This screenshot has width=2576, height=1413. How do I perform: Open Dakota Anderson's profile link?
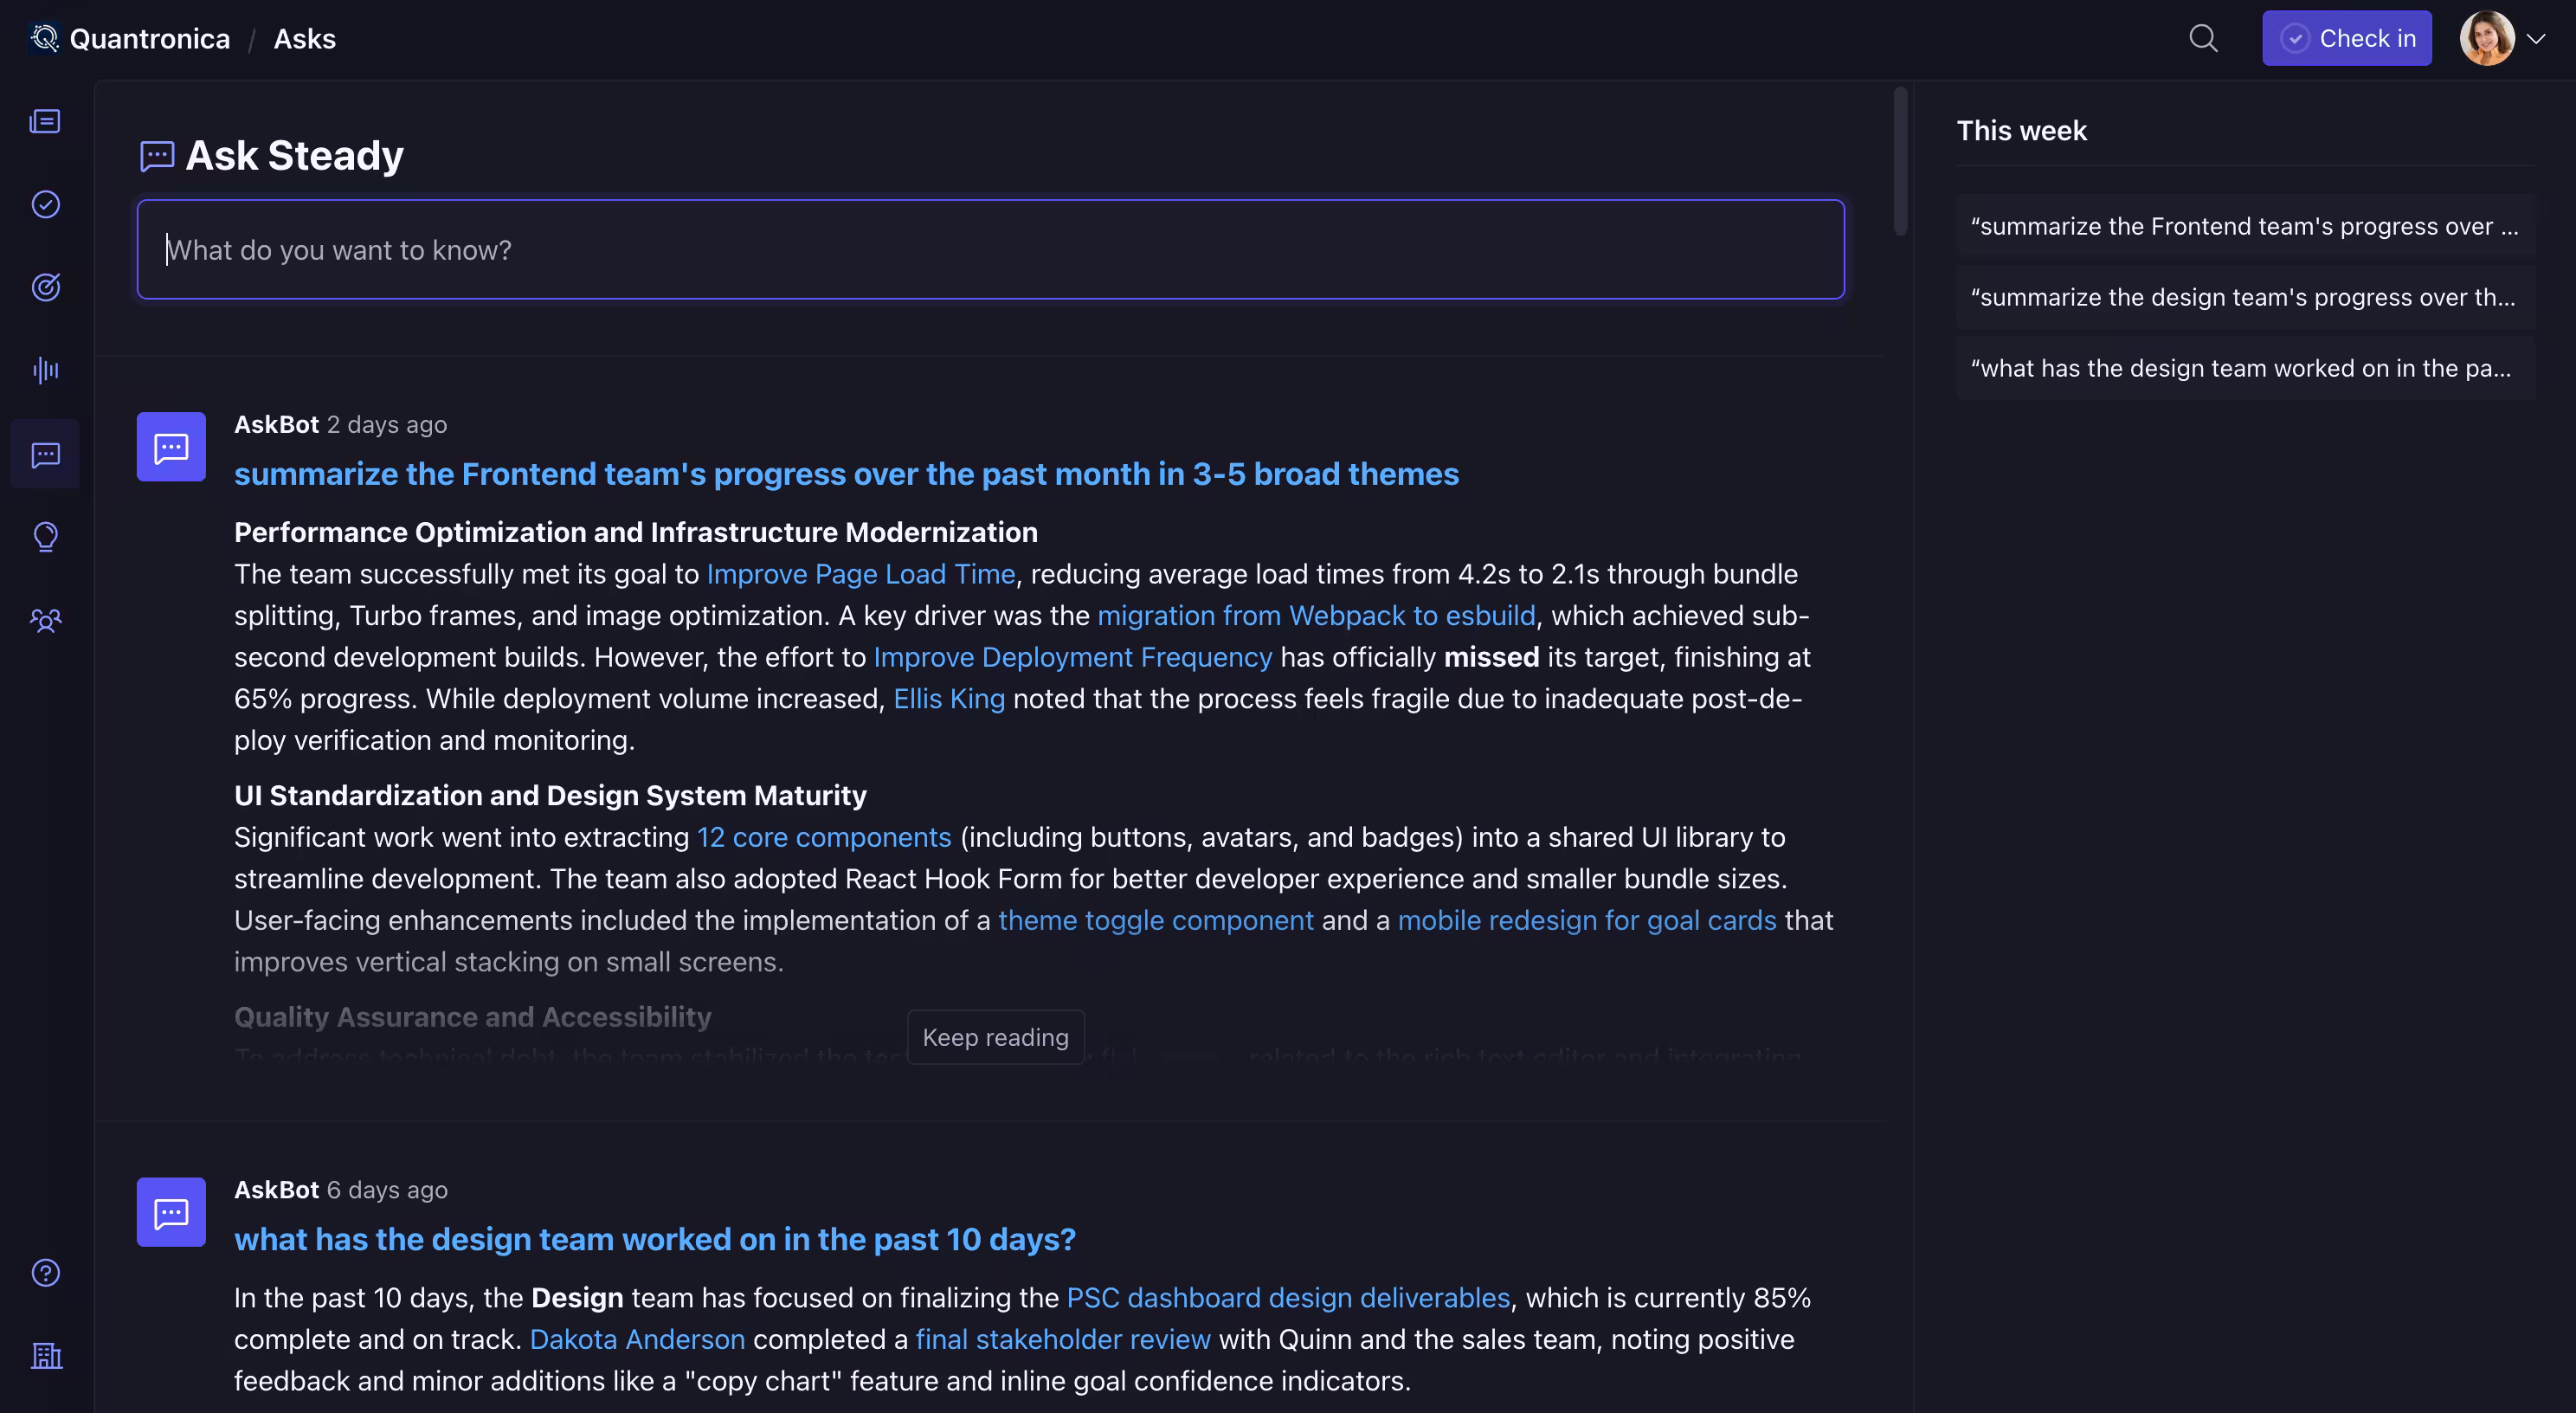[x=637, y=1339]
